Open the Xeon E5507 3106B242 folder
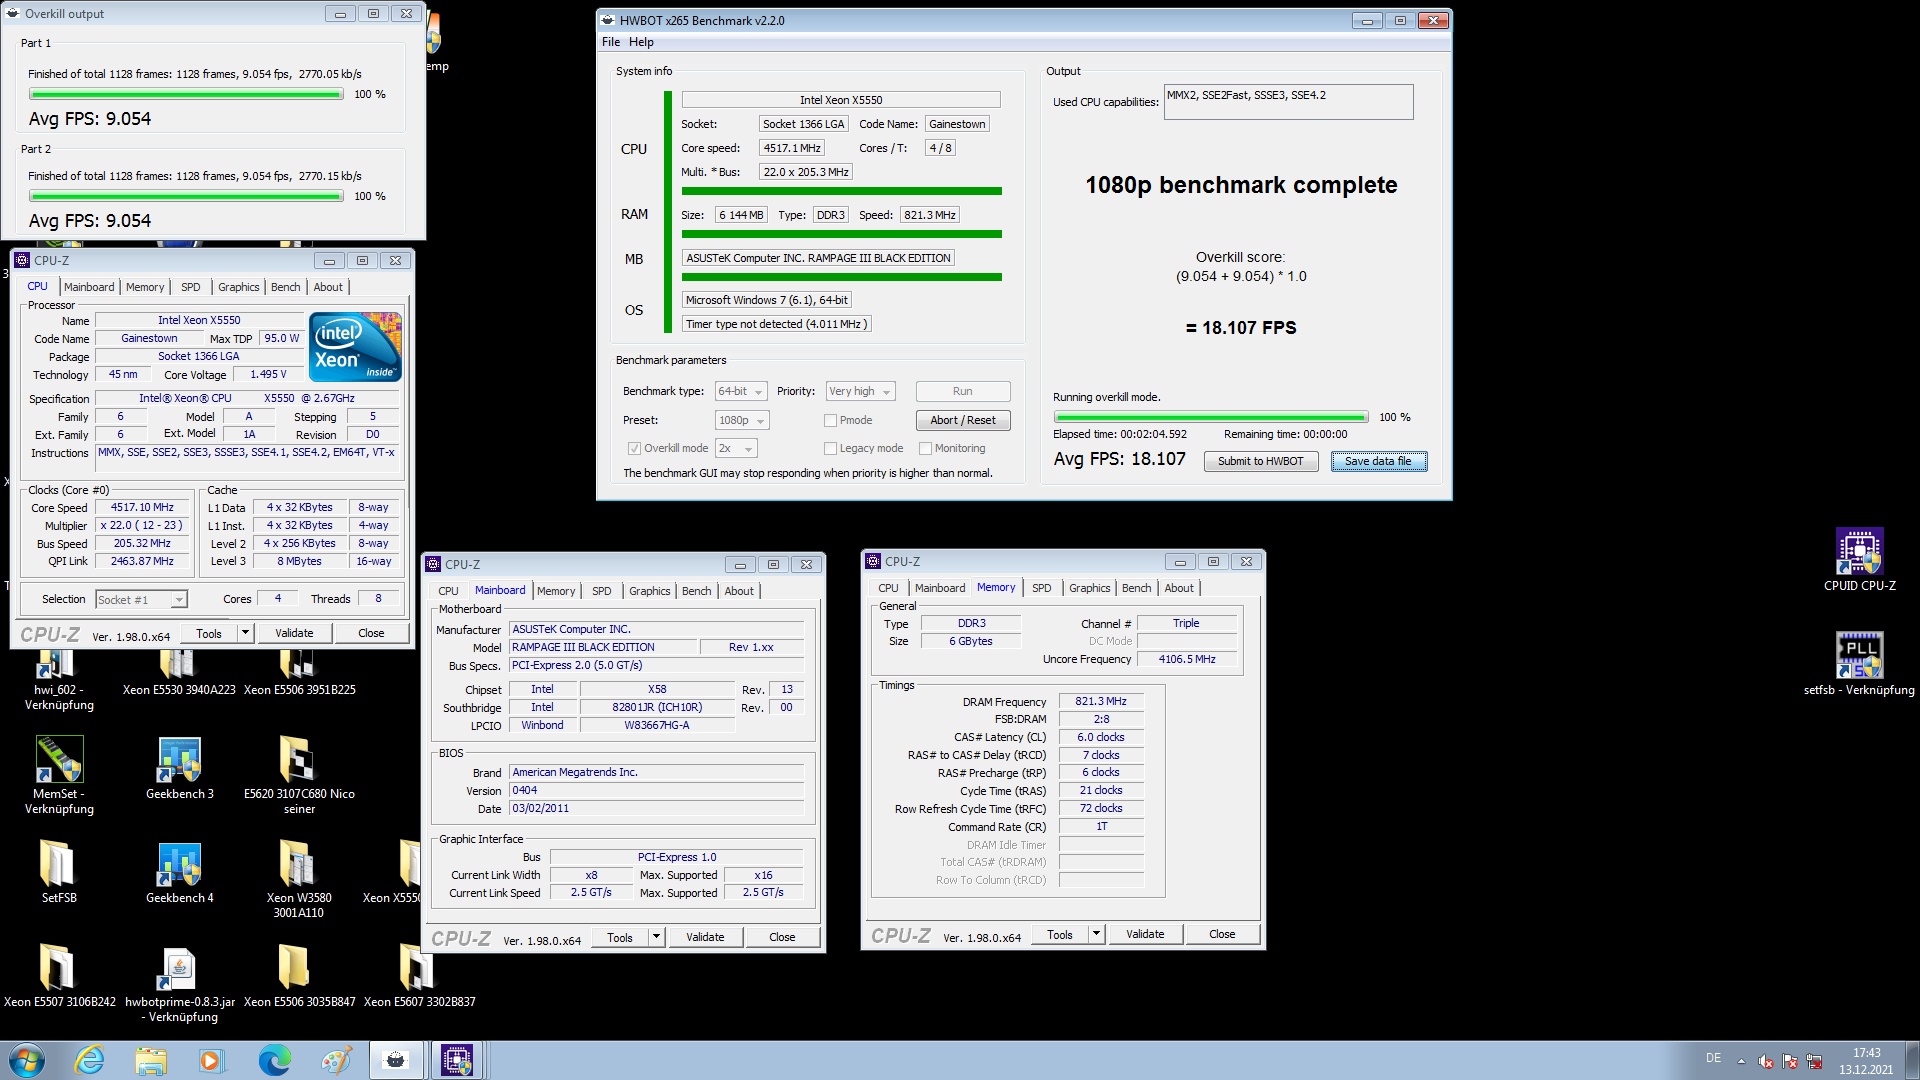The width and height of the screenshot is (1920, 1080). point(59,976)
